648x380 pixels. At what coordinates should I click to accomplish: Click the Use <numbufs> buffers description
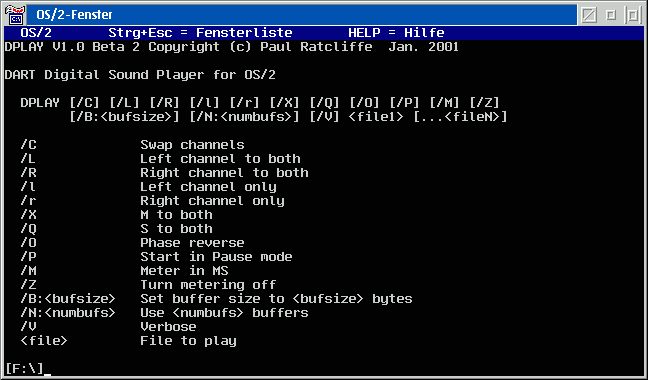coord(224,313)
